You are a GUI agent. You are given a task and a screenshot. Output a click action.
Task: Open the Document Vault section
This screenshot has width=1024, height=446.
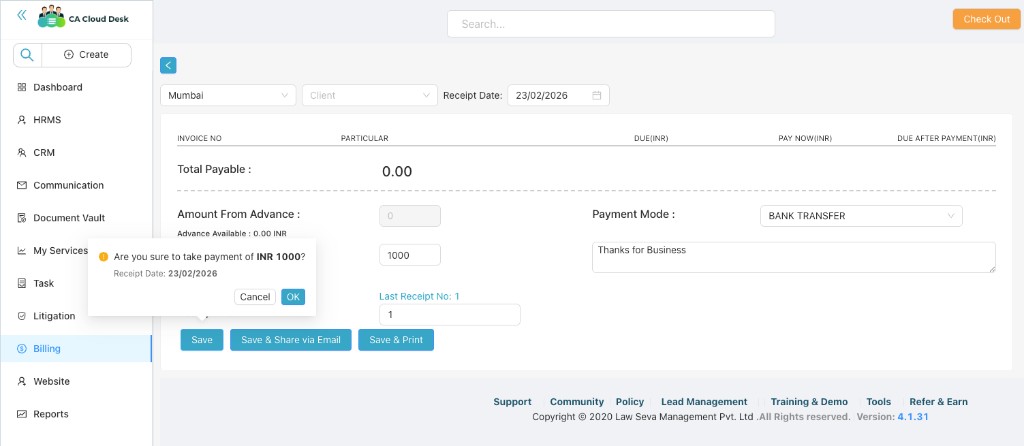click(68, 218)
